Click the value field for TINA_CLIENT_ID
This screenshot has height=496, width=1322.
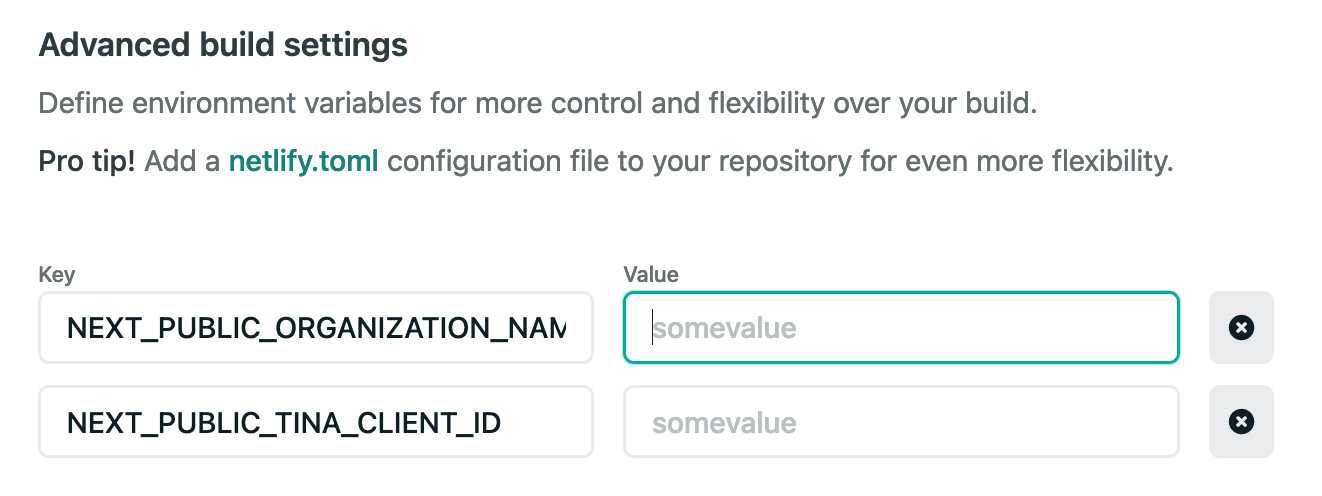pyautogui.click(x=901, y=422)
